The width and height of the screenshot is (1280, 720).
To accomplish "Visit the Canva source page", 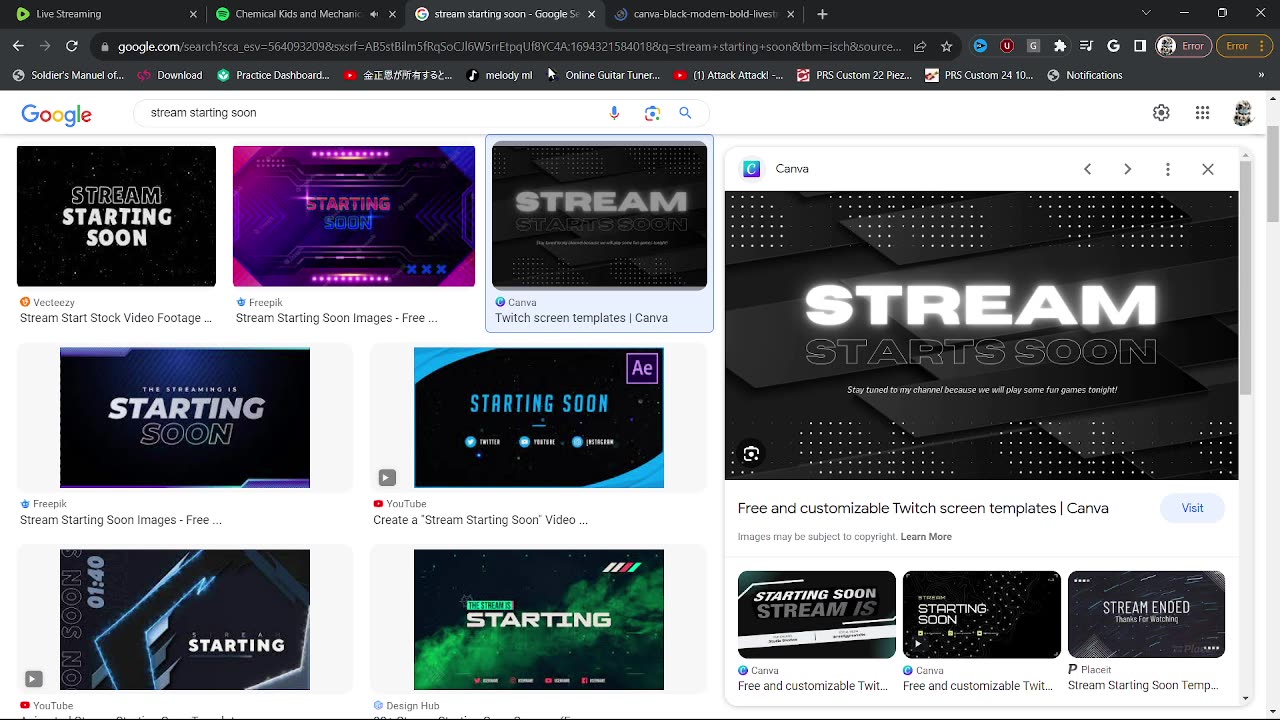I will coord(1192,508).
